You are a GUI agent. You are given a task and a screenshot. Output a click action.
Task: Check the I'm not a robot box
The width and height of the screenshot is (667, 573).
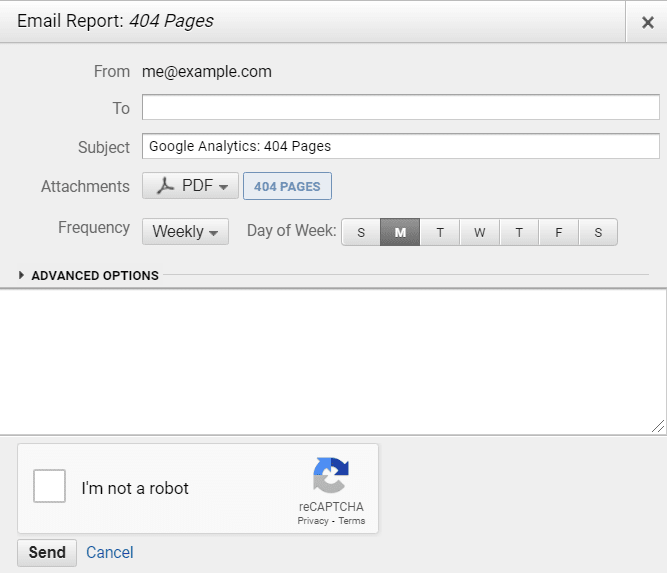49,486
